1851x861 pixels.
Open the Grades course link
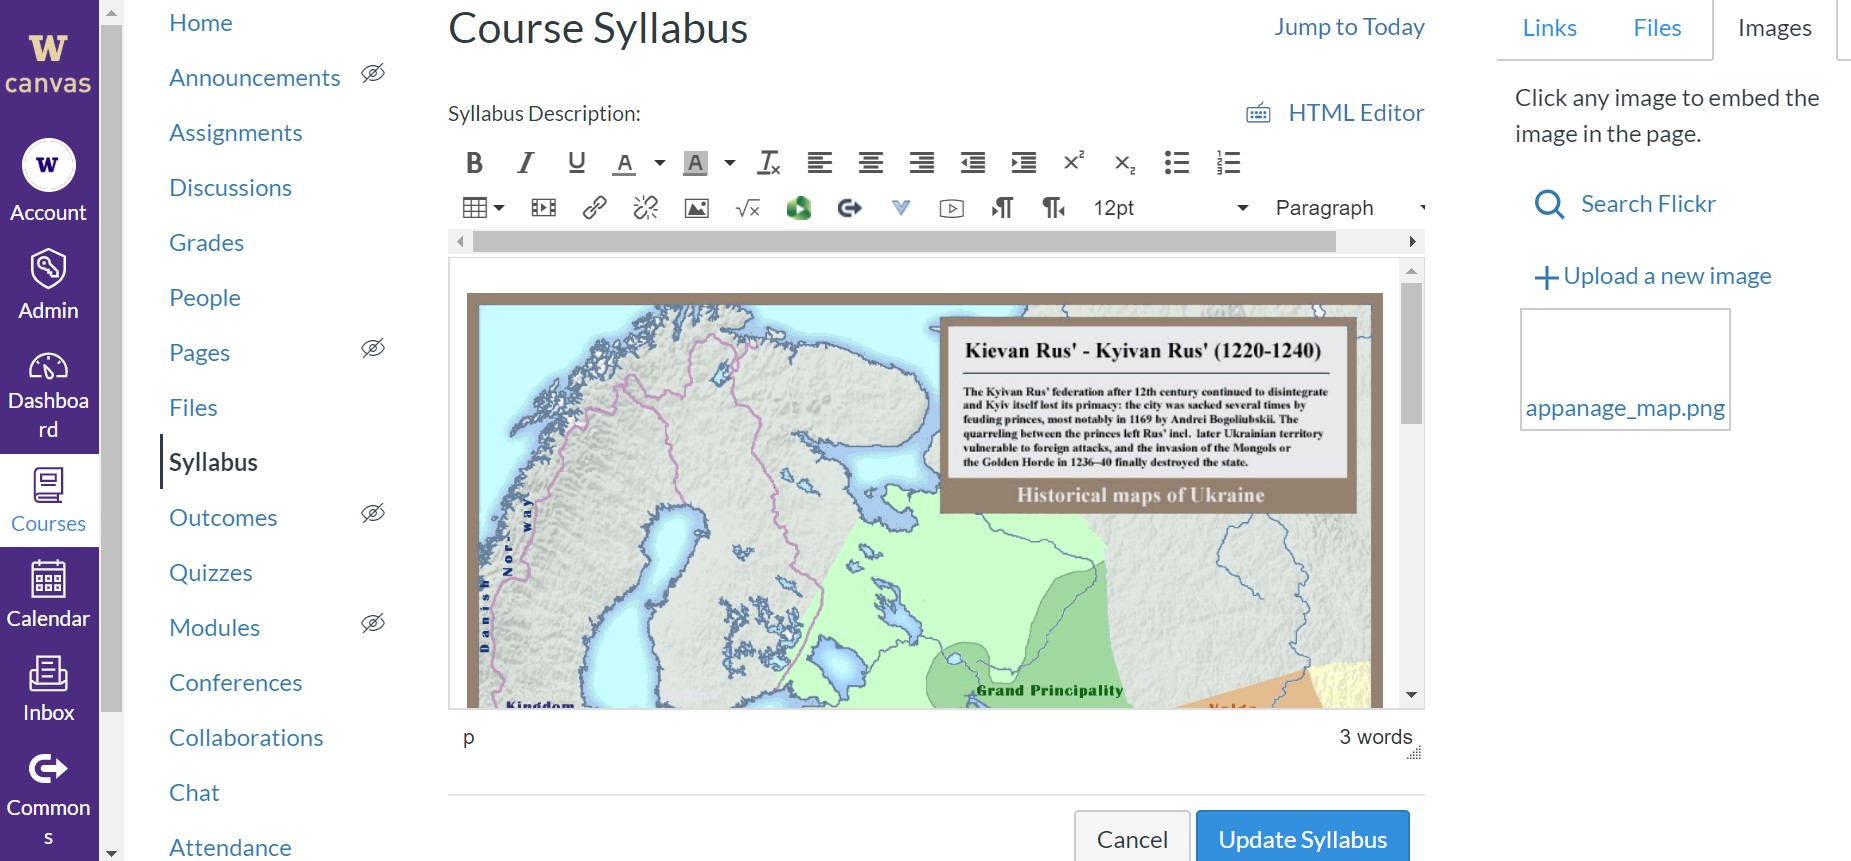click(206, 243)
